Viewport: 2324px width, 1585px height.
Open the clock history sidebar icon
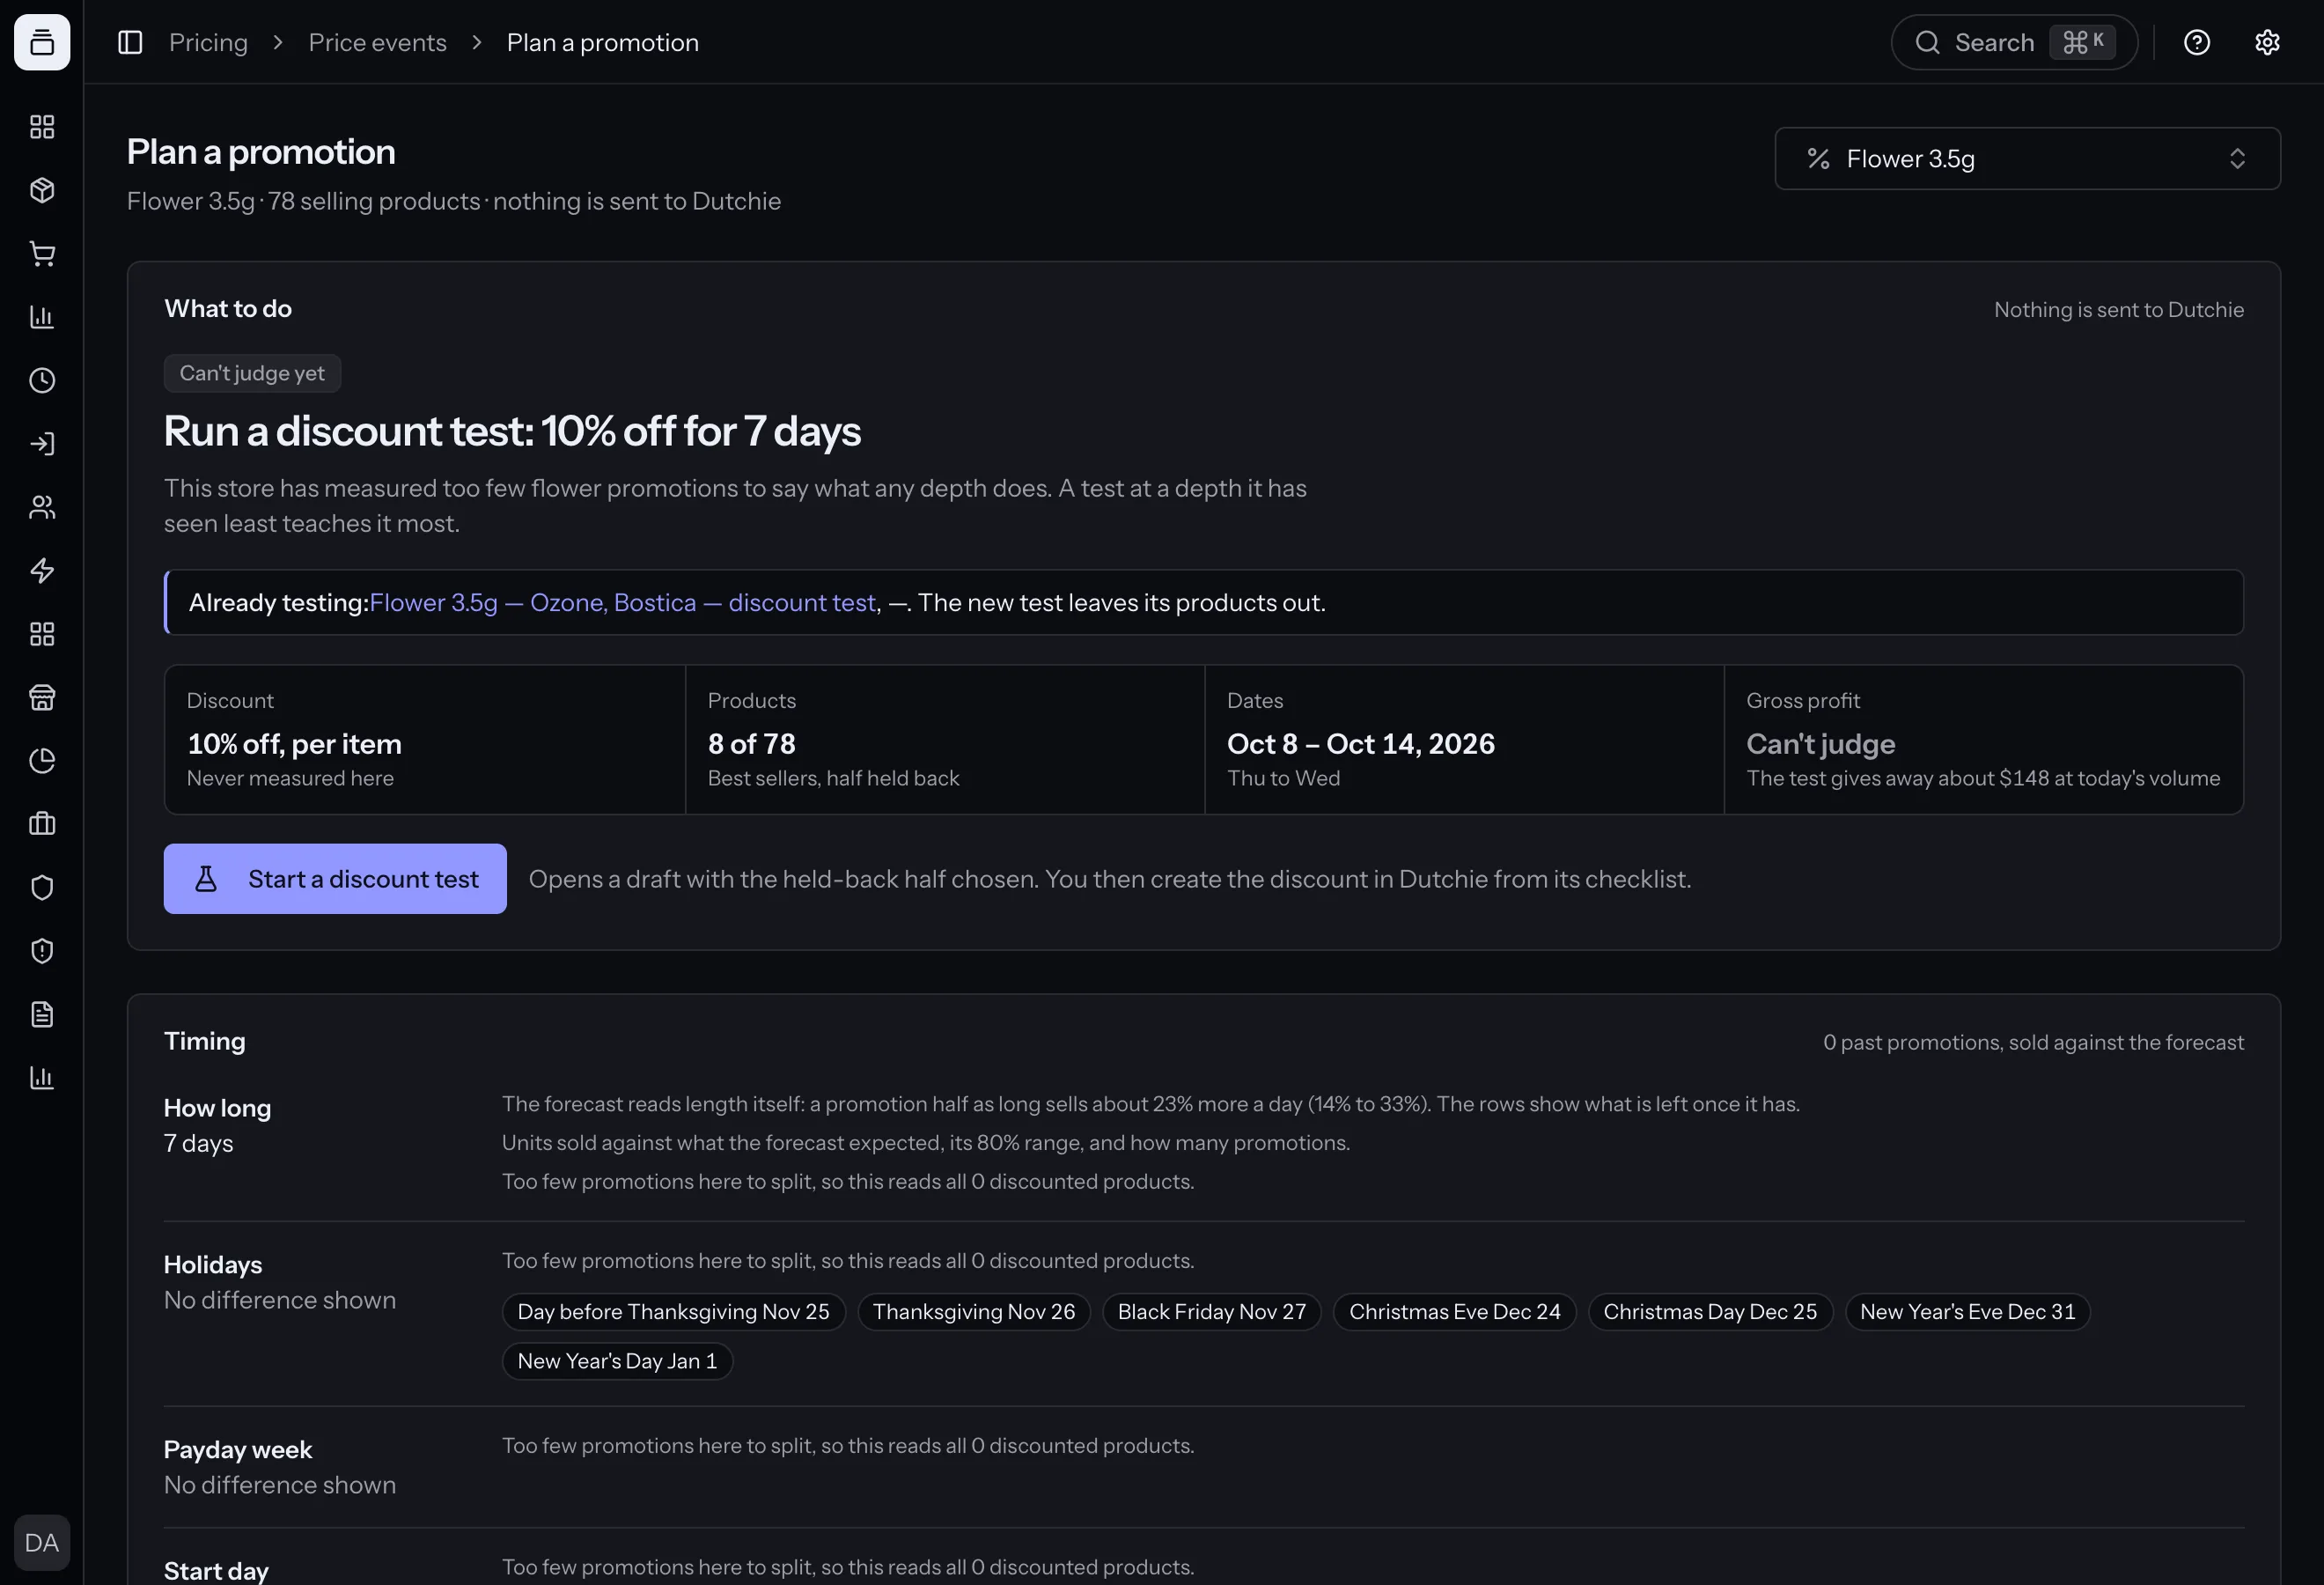click(42, 380)
